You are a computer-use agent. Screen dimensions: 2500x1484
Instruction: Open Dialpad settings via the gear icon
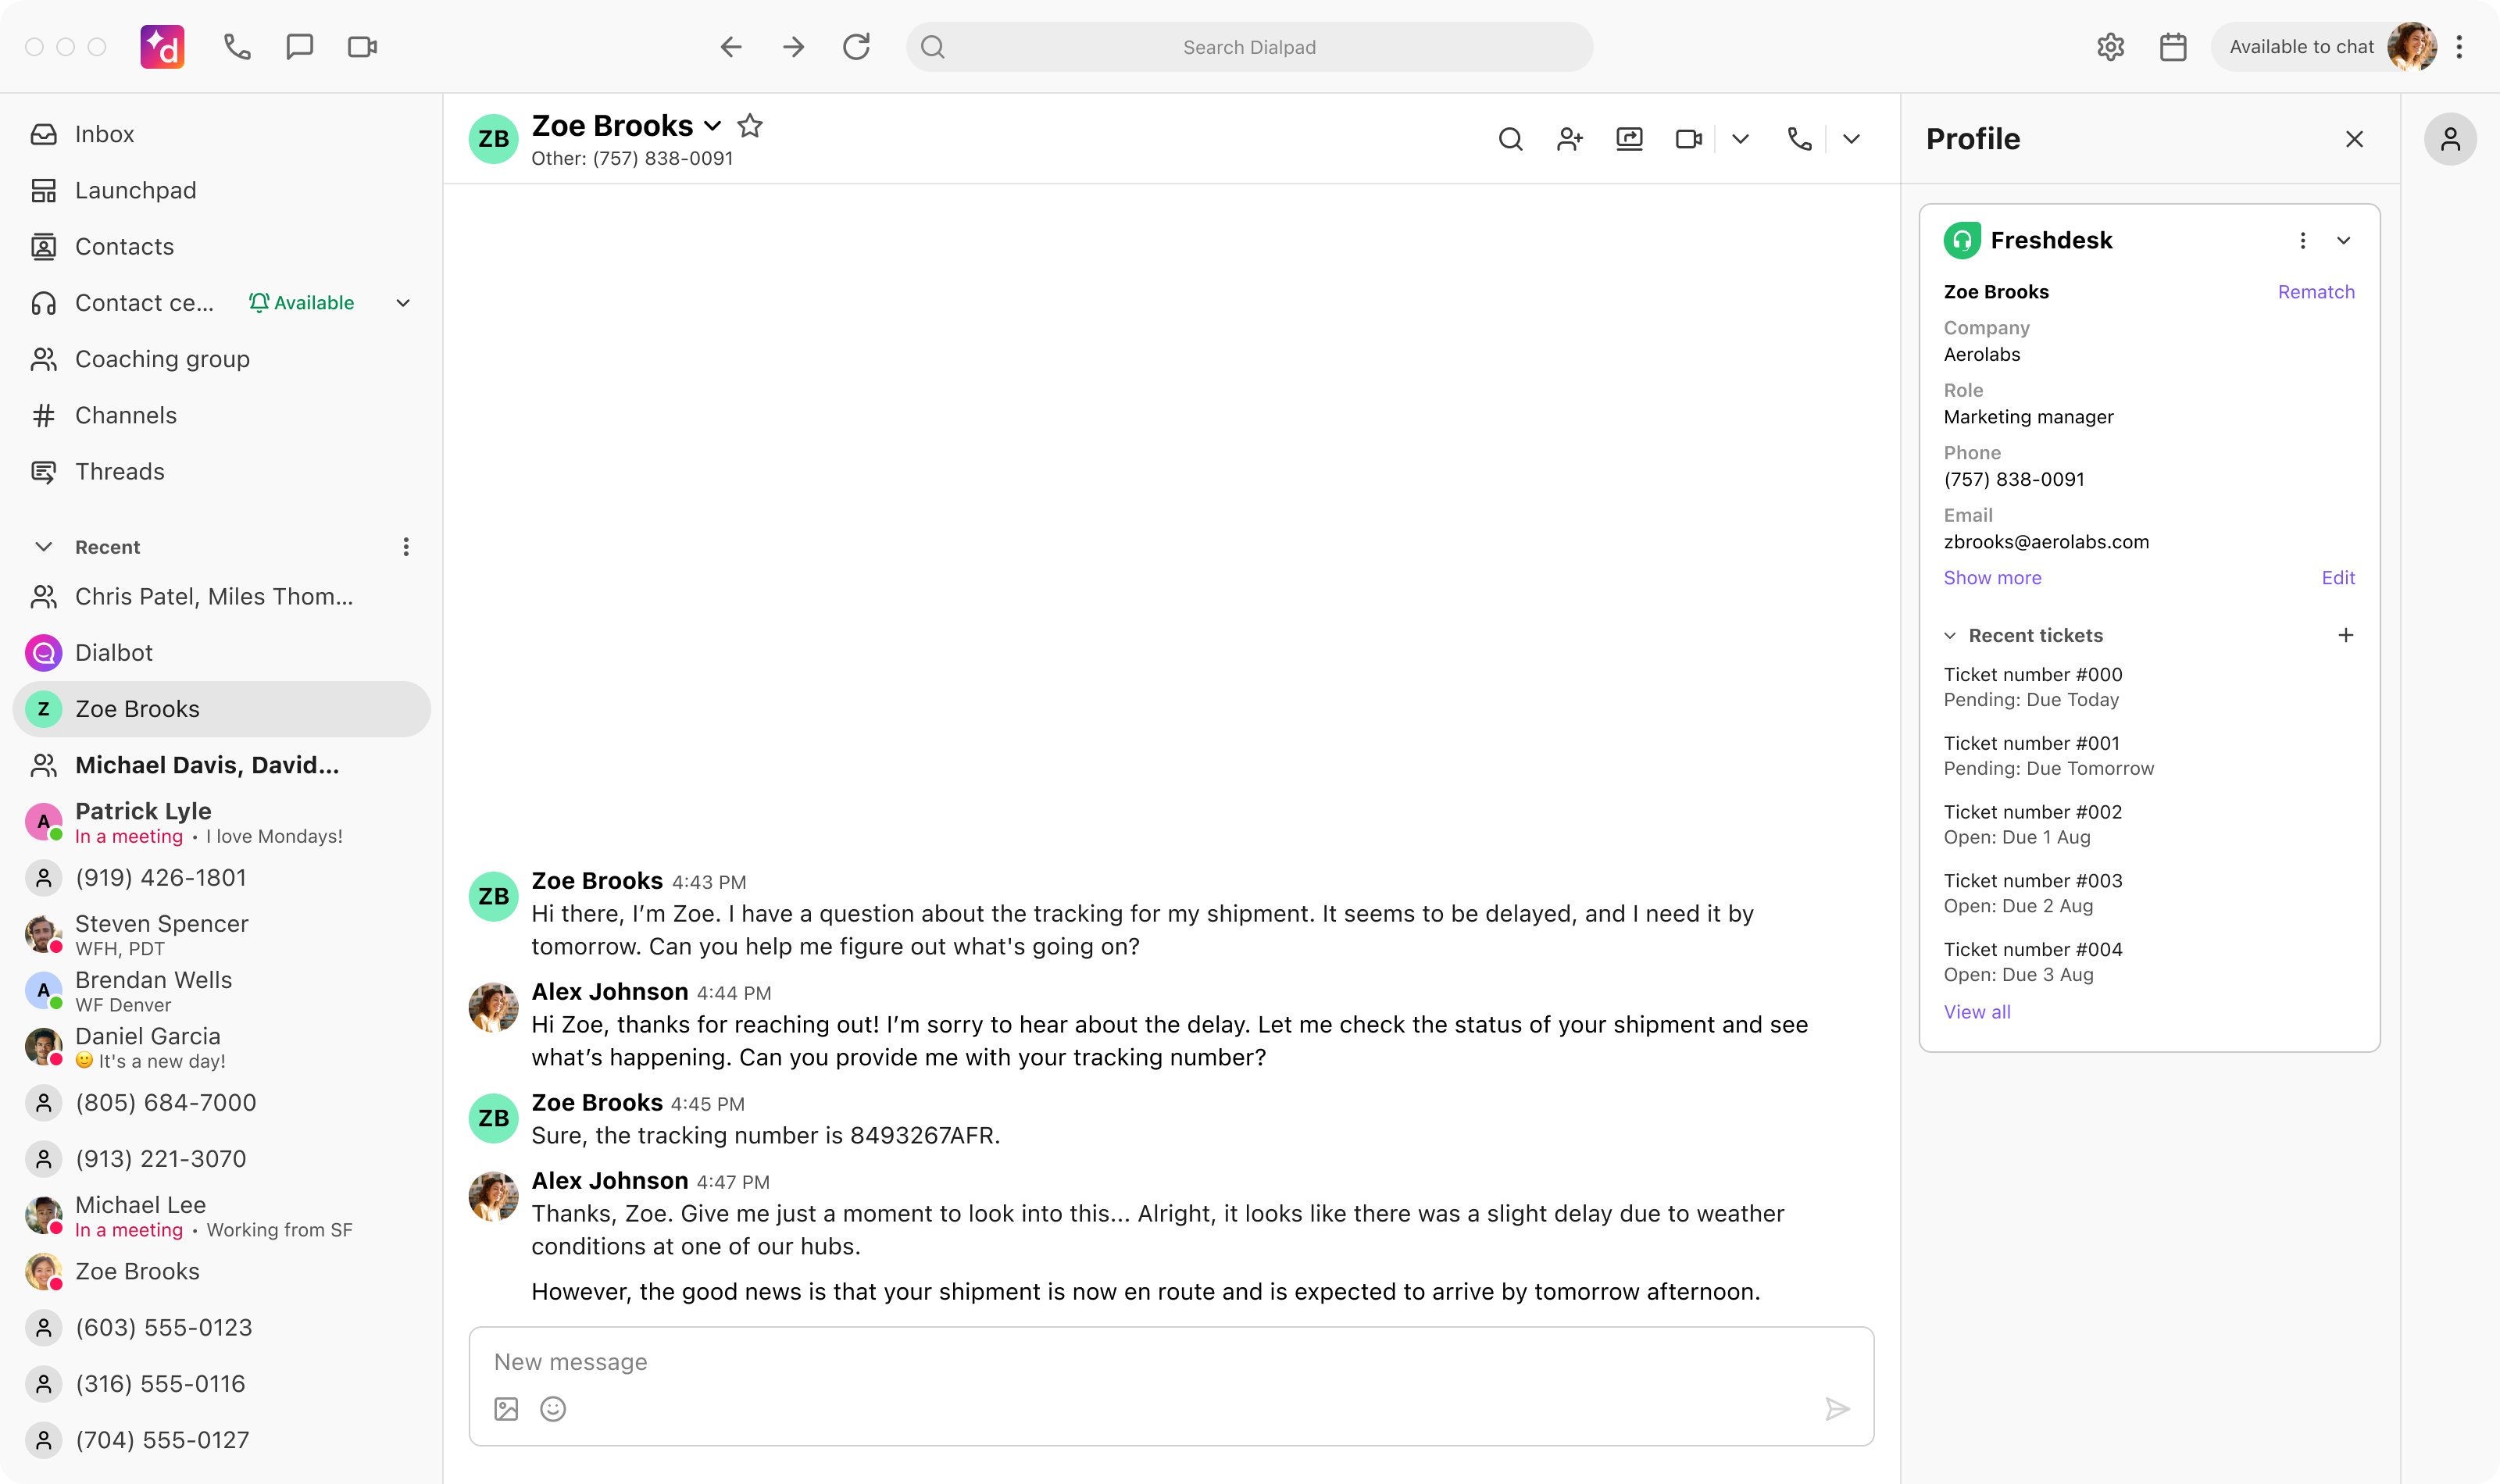2111,46
